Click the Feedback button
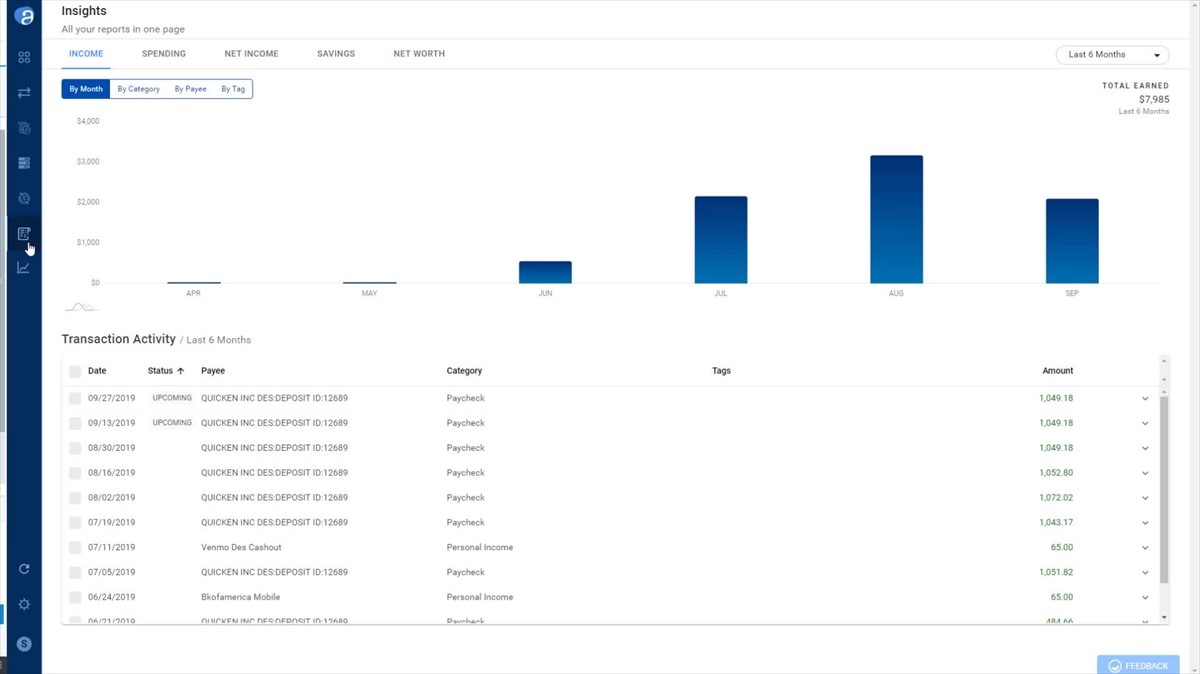 coord(1138,665)
